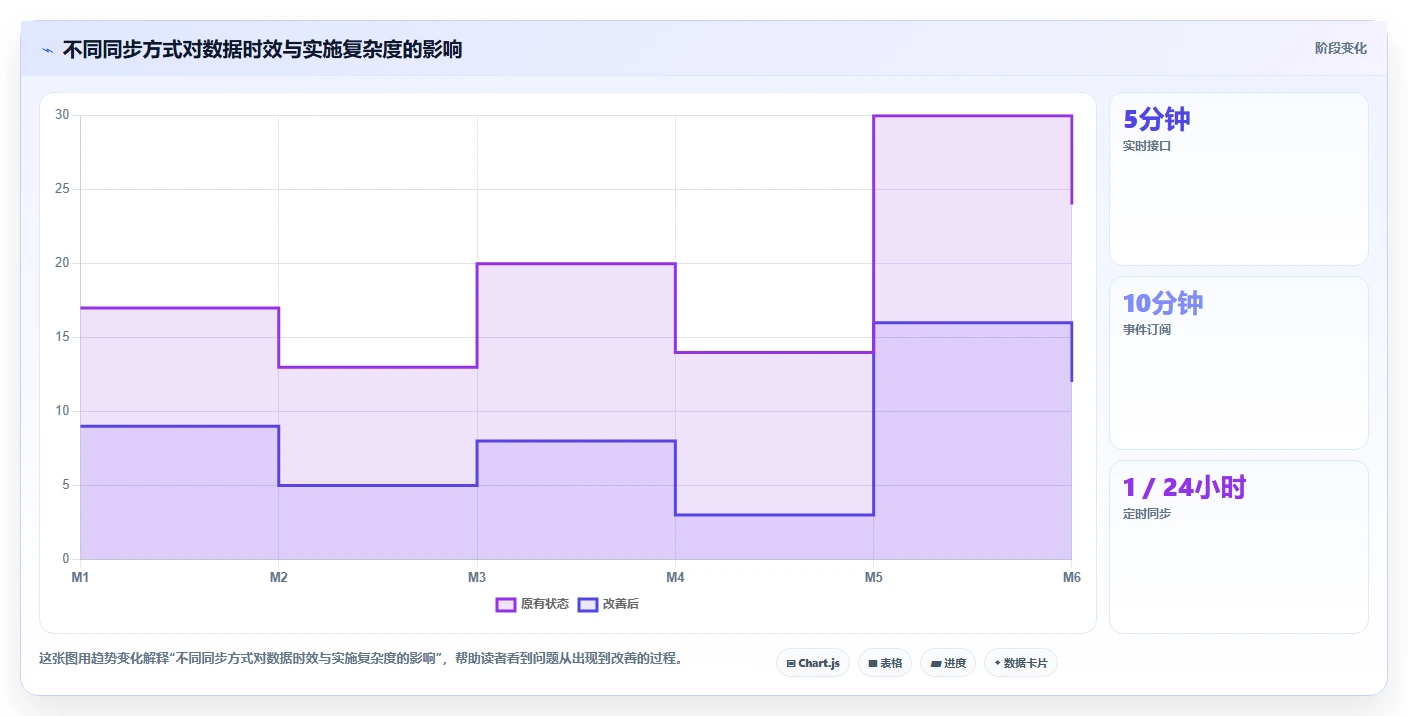Click the lightning icon beside the title

click(48, 50)
